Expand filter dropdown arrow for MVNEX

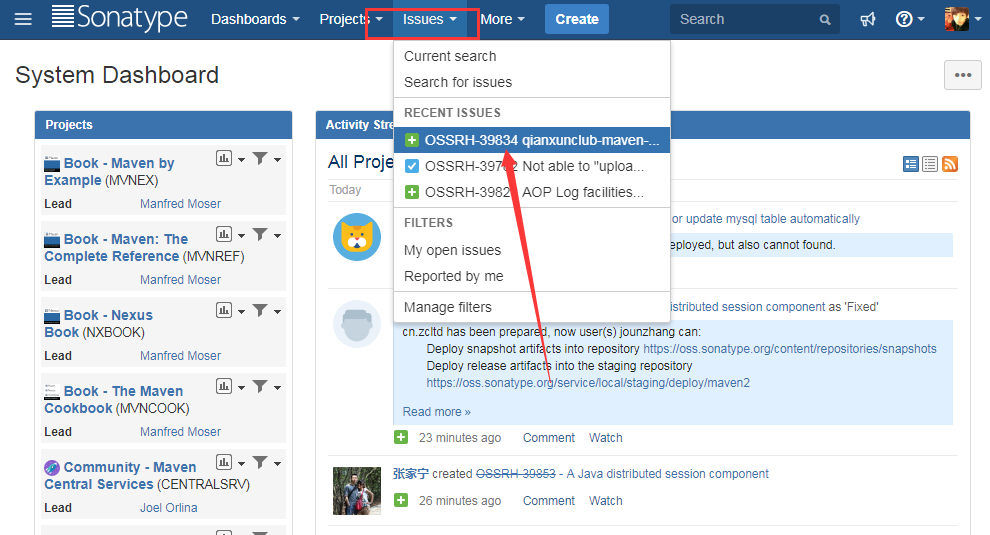coord(277,160)
